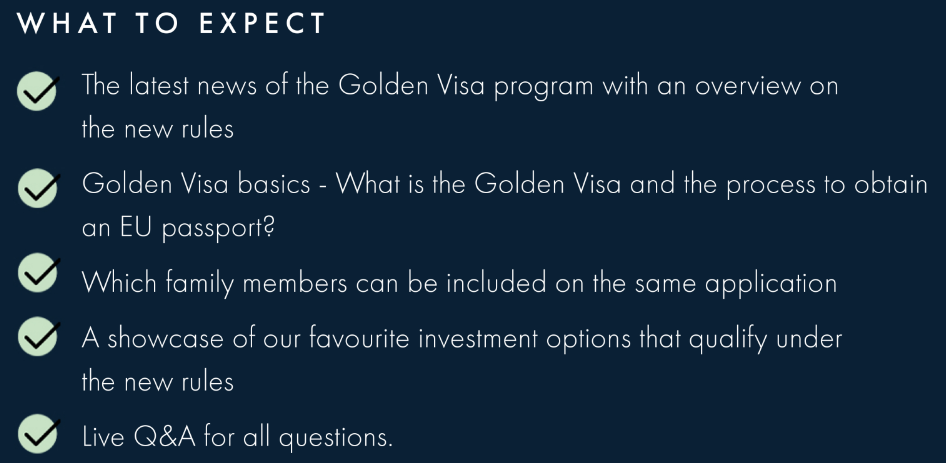Select the checkmark beside 'Which family members'

pos(37,272)
